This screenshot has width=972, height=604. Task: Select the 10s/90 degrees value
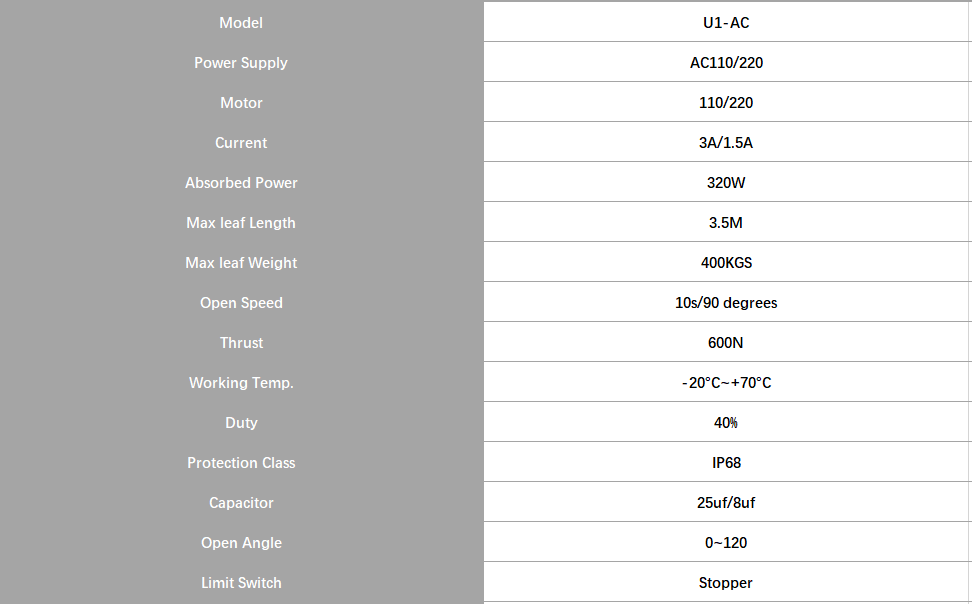click(726, 302)
